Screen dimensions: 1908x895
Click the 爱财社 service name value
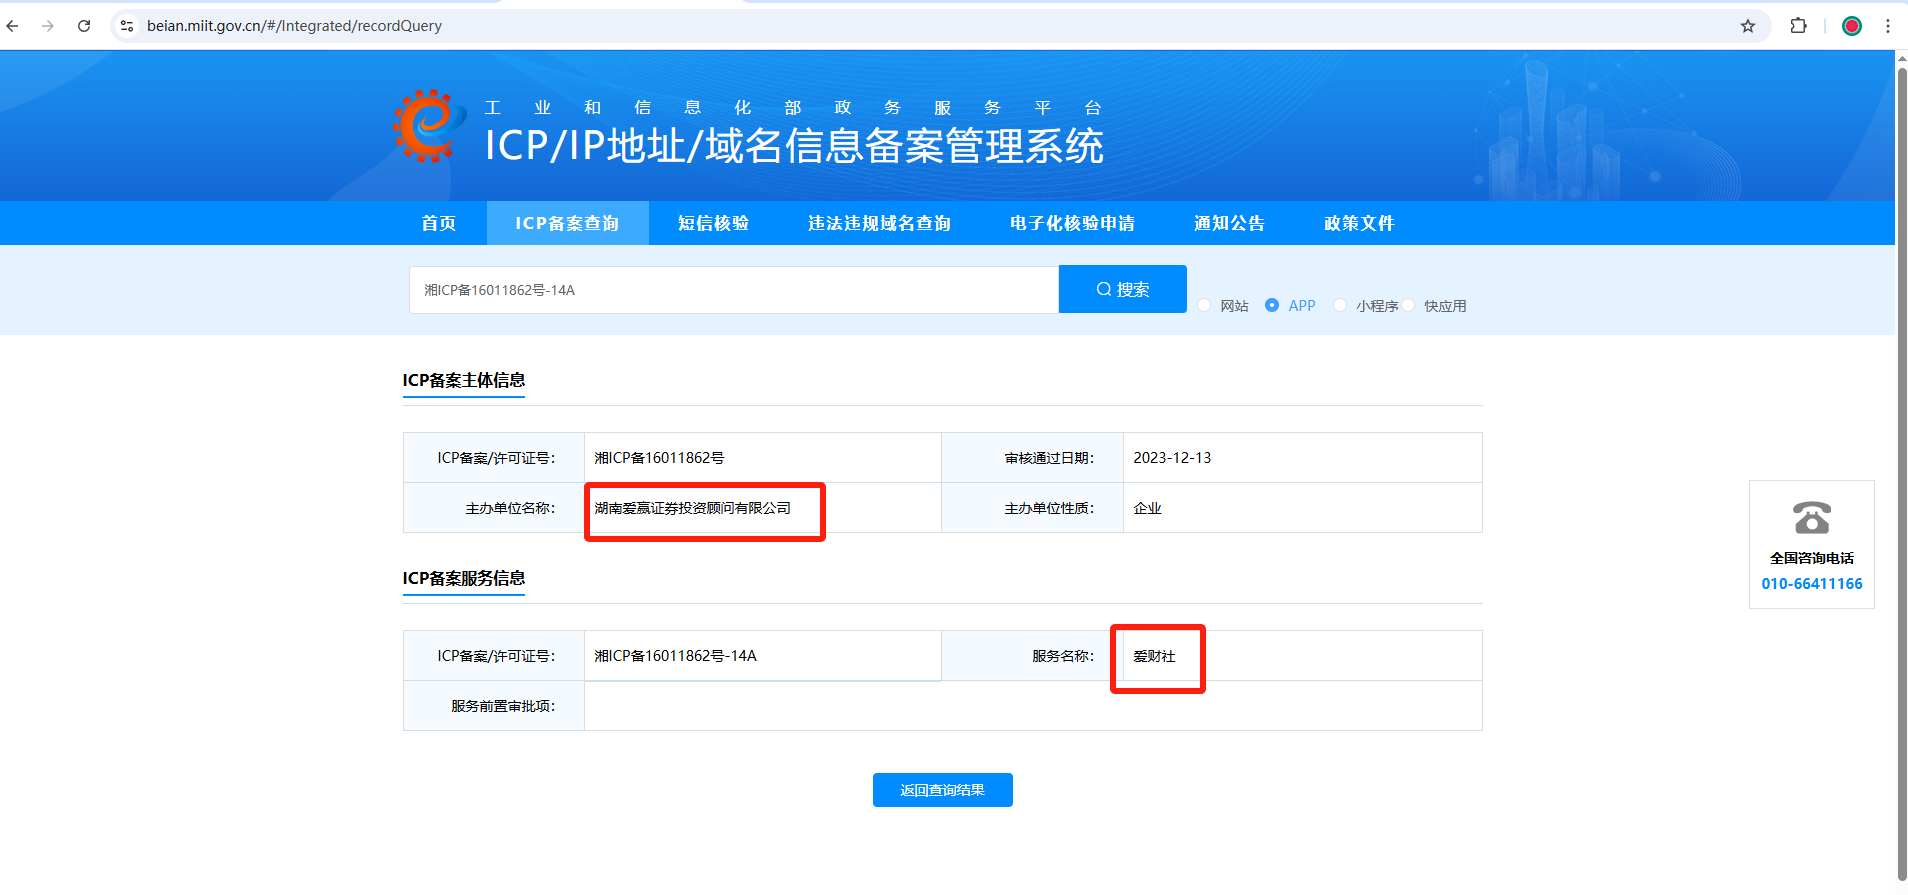pyautogui.click(x=1154, y=656)
